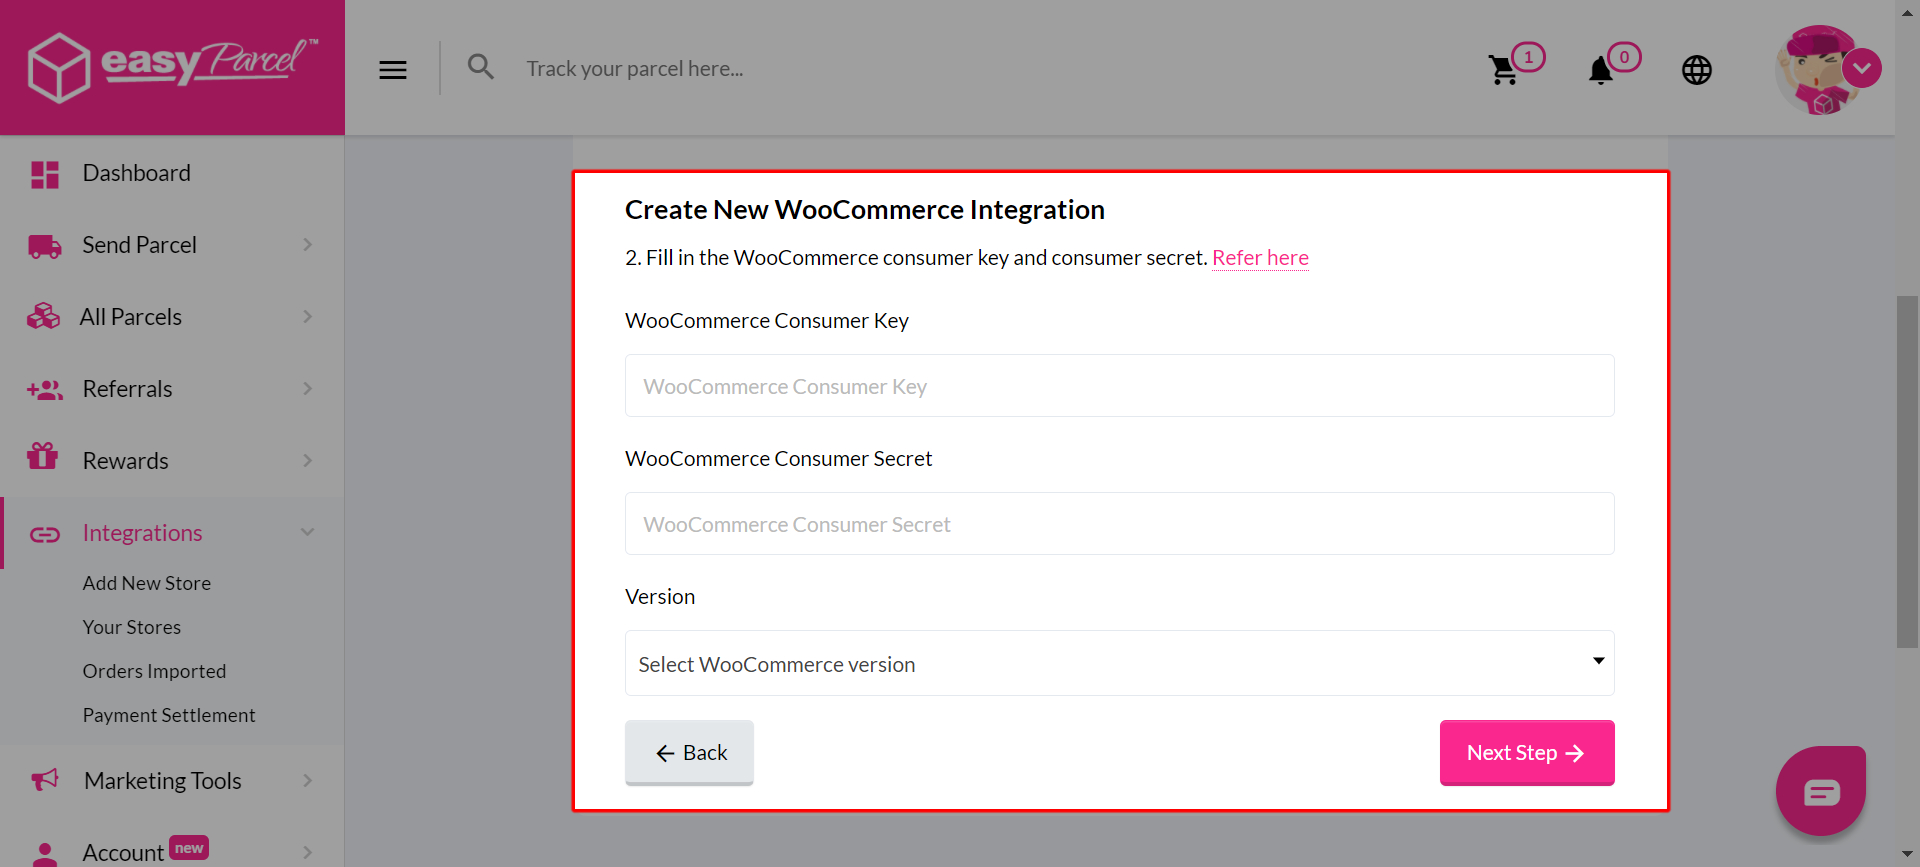1920x867 pixels.
Task: Click the All Parcels boxes icon
Action: coord(44,317)
